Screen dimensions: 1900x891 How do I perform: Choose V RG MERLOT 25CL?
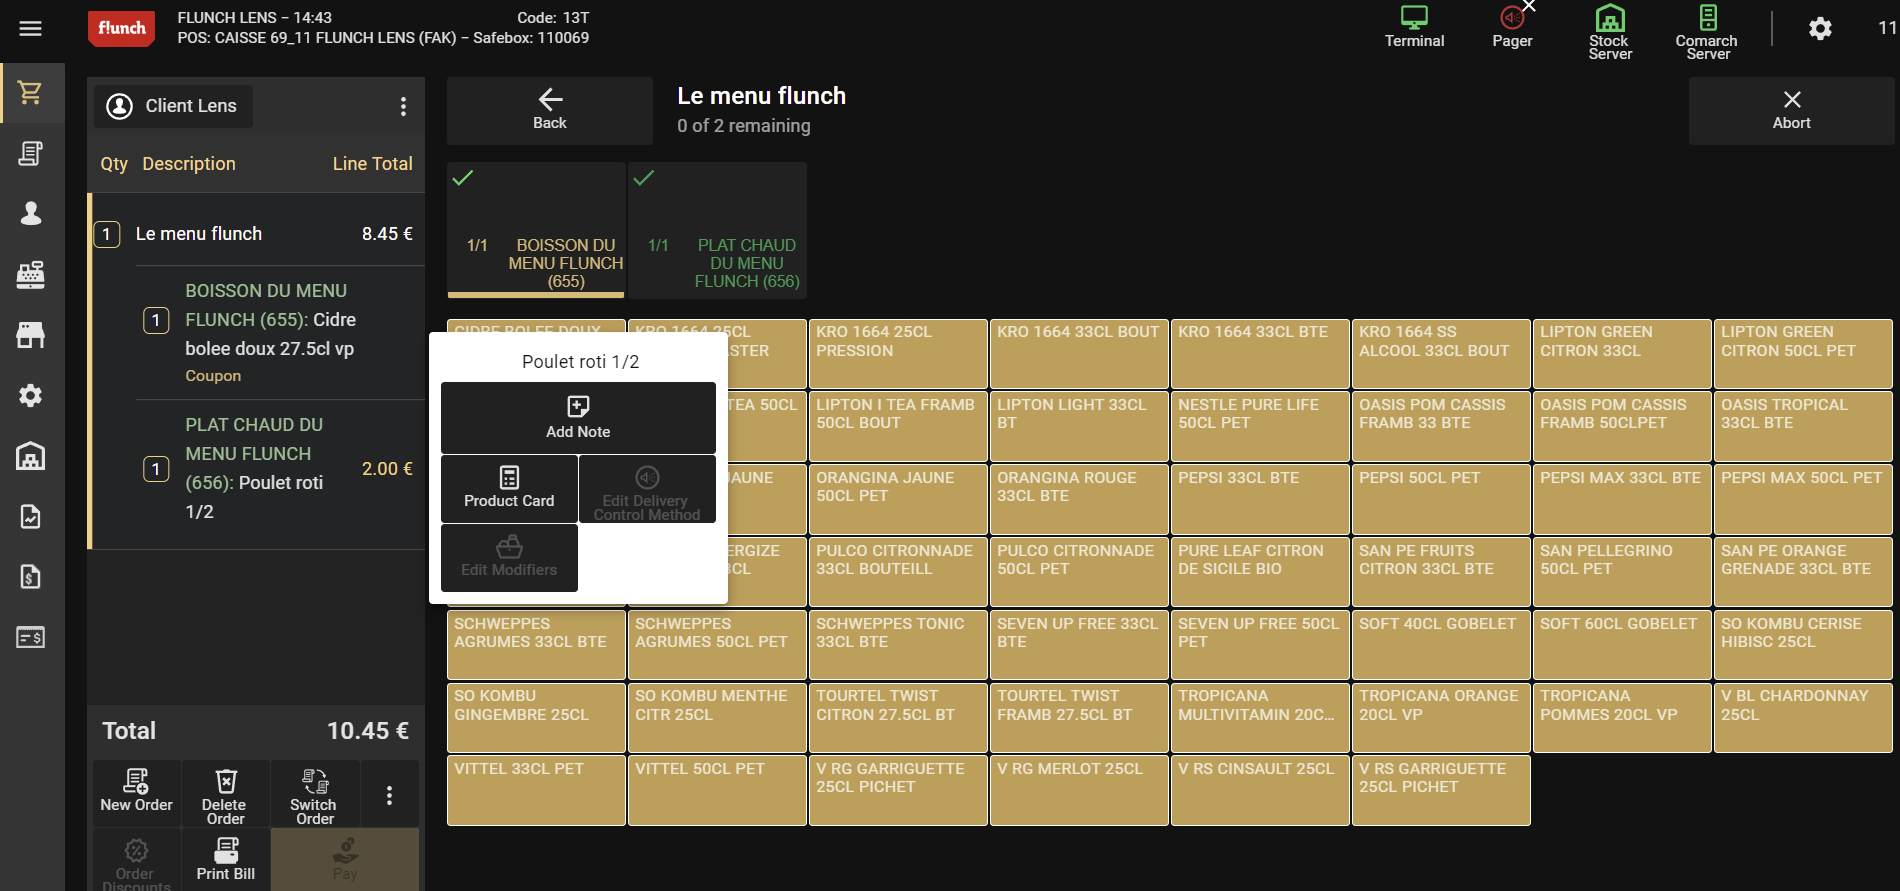(1079, 791)
